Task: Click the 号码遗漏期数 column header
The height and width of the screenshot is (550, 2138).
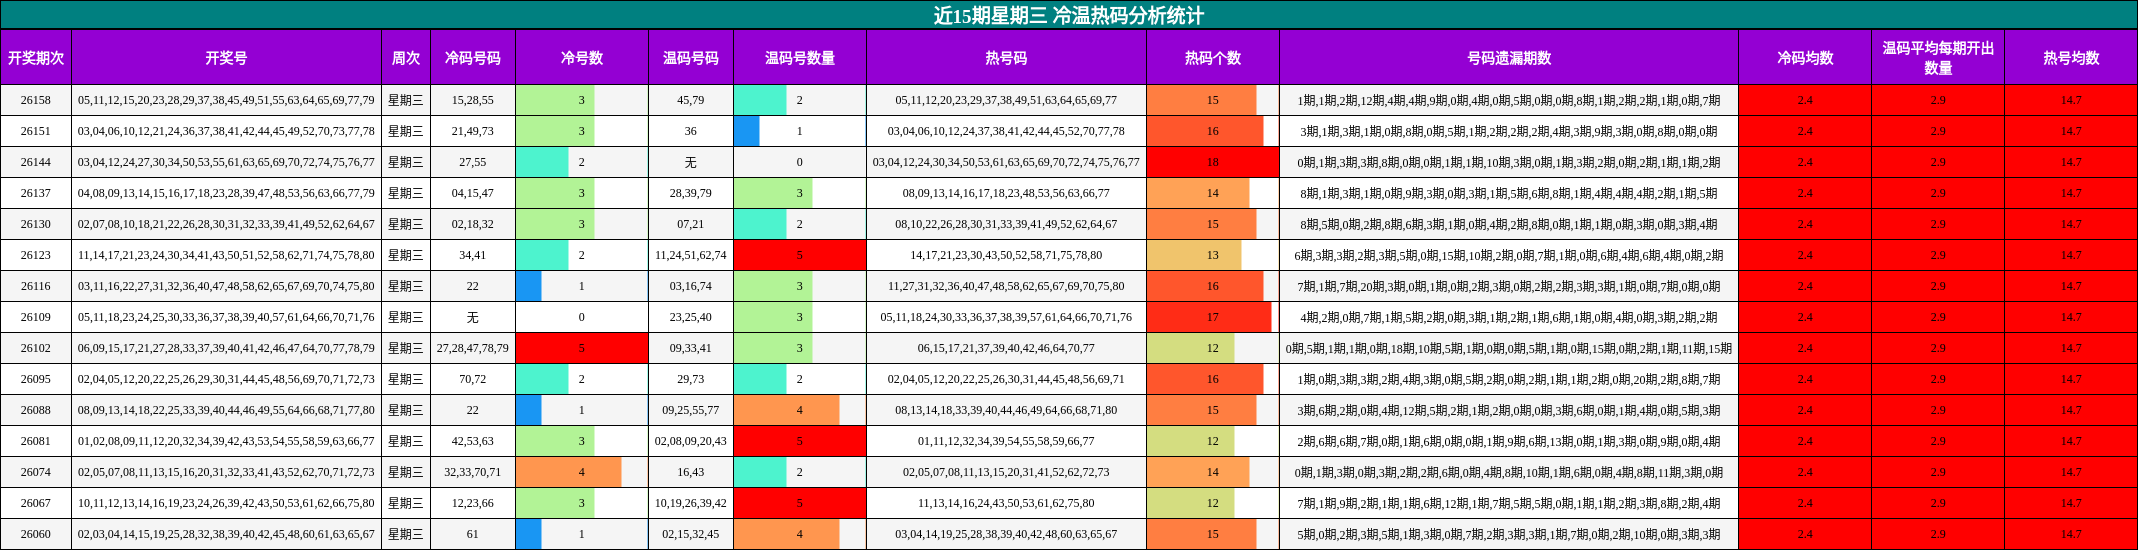Action: 1509,58
